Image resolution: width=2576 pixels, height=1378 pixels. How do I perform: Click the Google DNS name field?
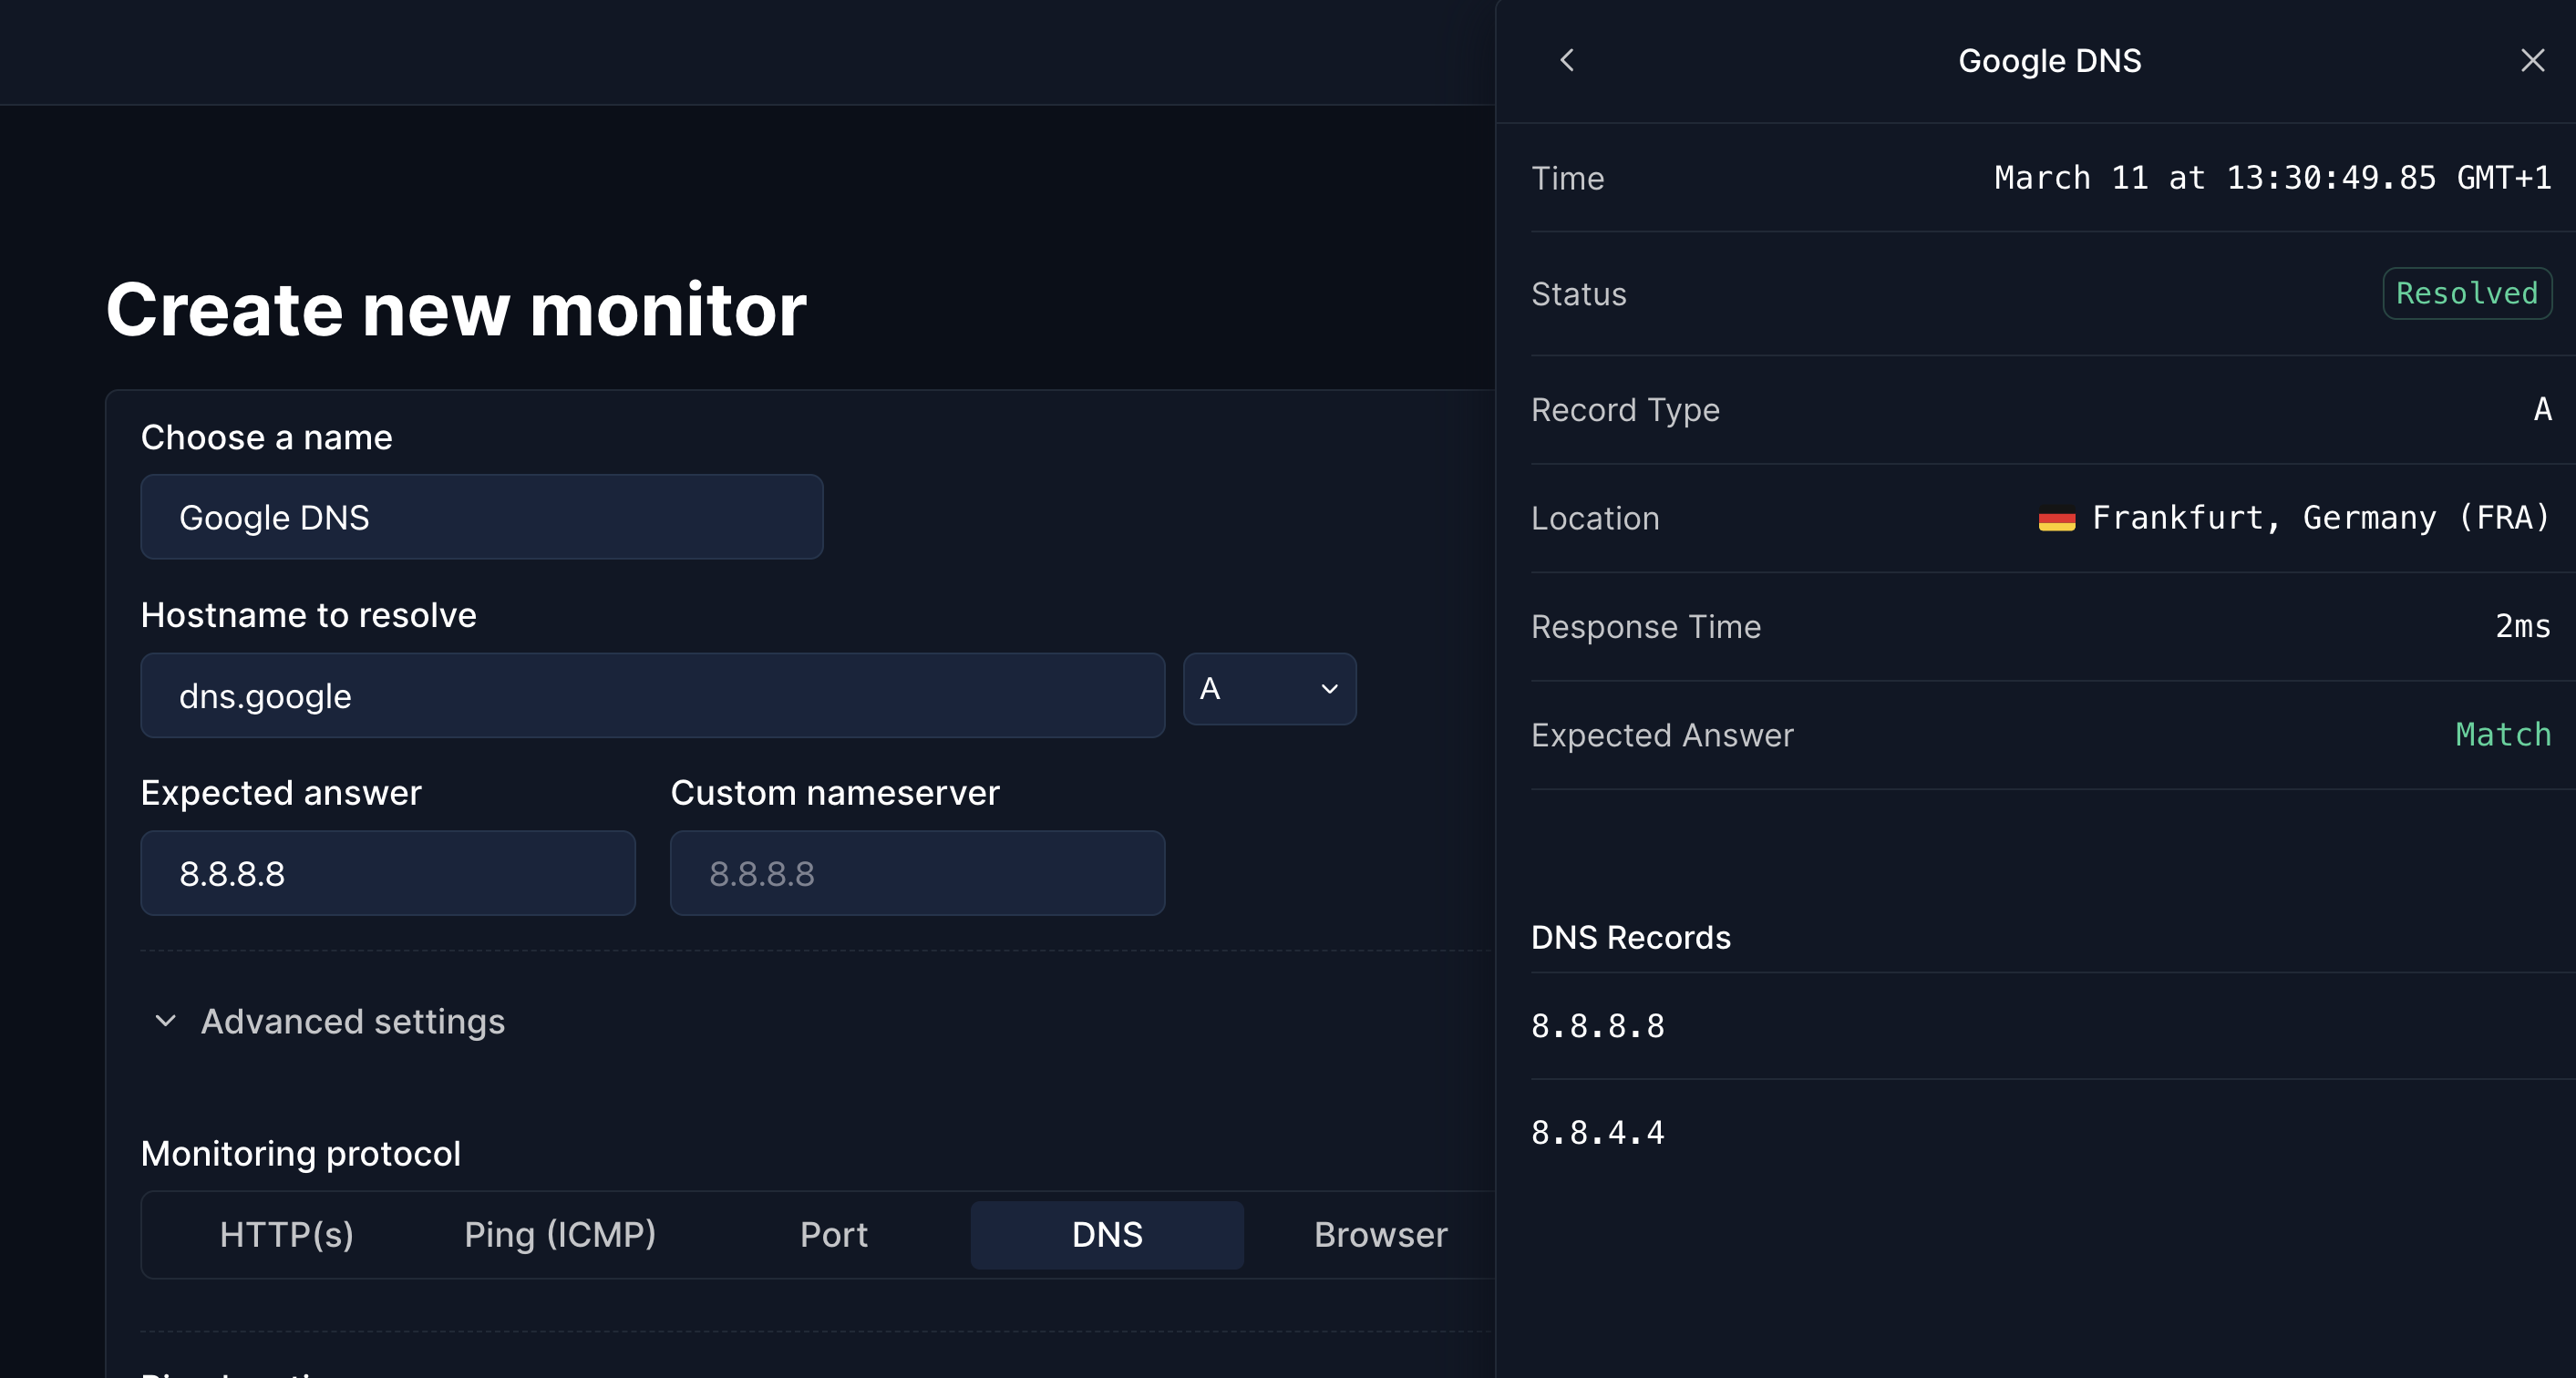click(x=482, y=517)
